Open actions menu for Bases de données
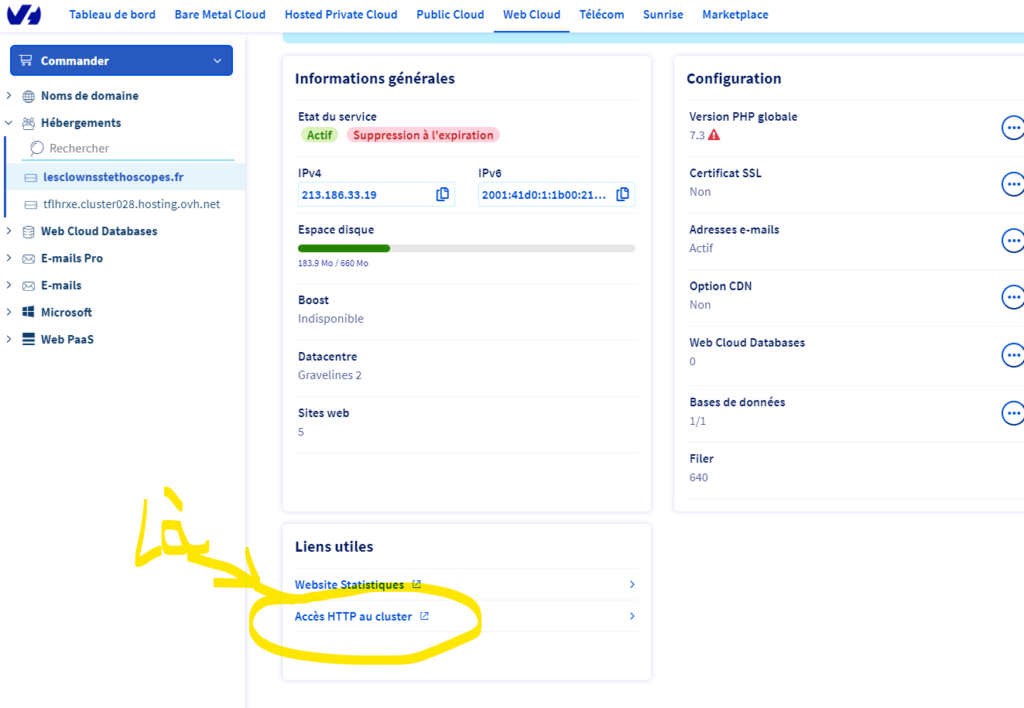The height and width of the screenshot is (708, 1024). coord(1012,413)
